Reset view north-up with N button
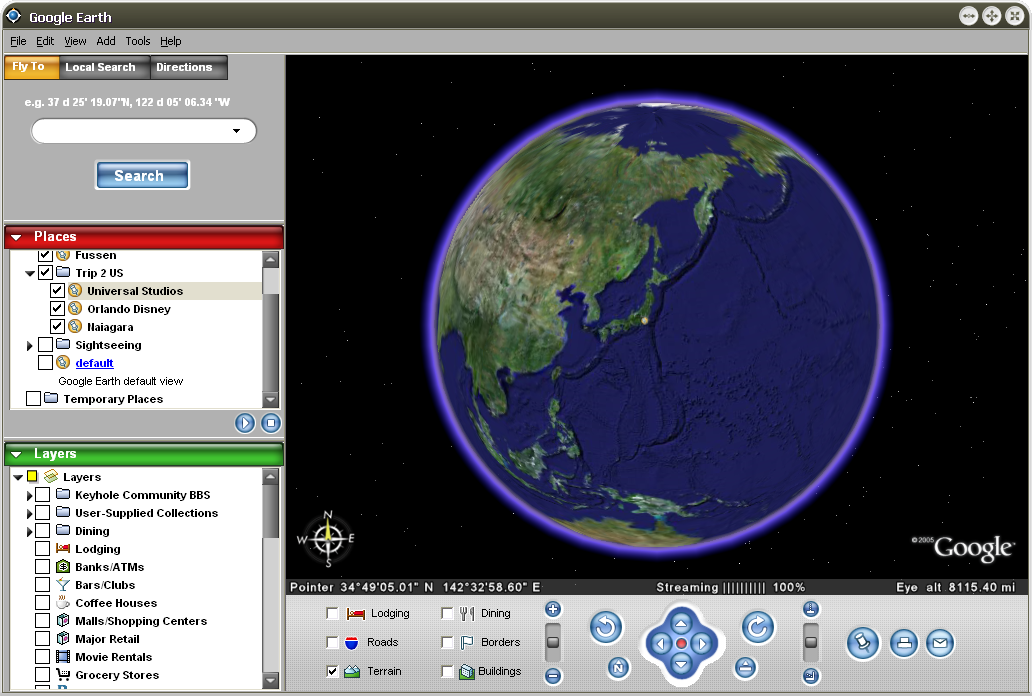Screen dimensions: 1032x696 tap(618, 668)
